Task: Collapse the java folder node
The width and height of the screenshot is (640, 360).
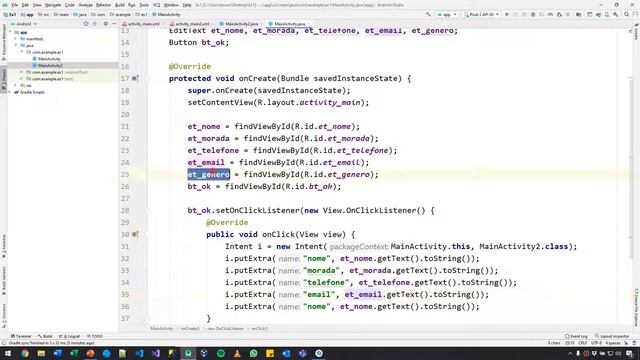Action: (16, 45)
